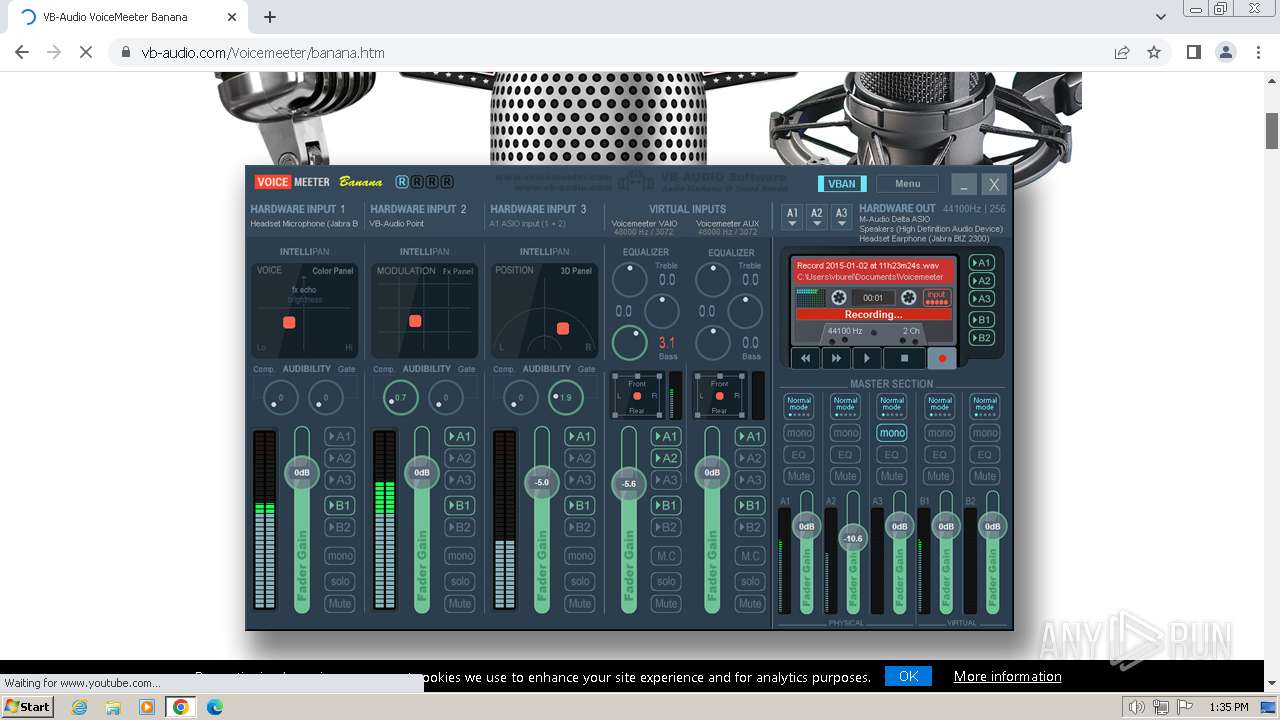Click the red input button on the cassette
1280x720 pixels.
(x=936, y=297)
